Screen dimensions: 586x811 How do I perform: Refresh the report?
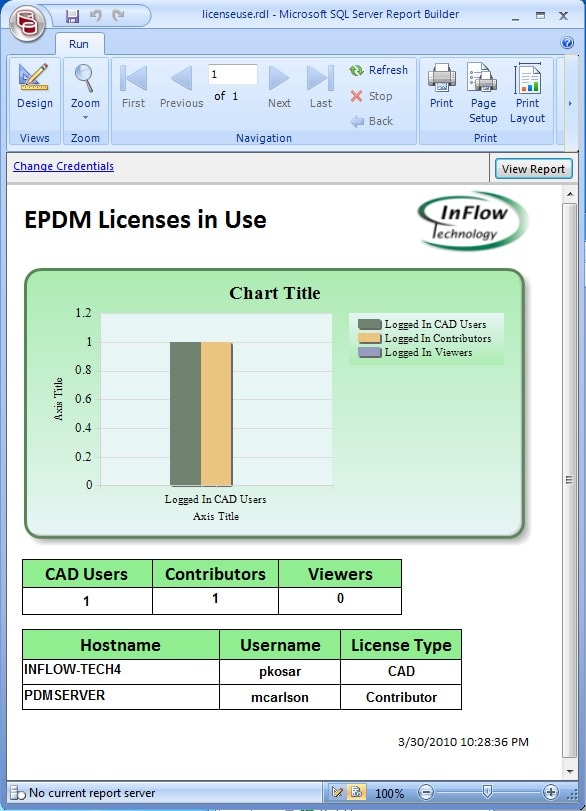[x=379, y=70]
